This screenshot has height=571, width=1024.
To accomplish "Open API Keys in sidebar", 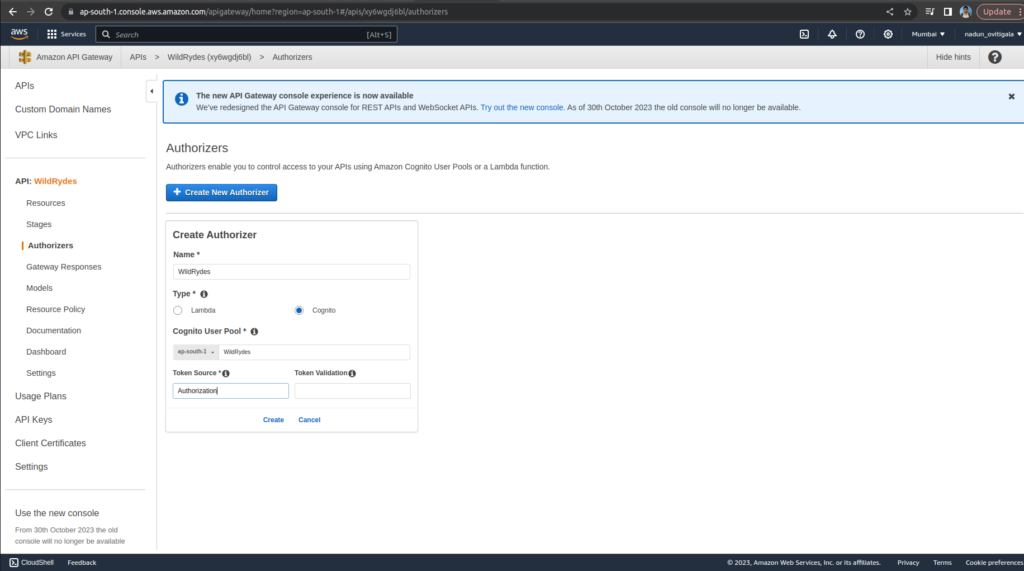I will 33,419.
